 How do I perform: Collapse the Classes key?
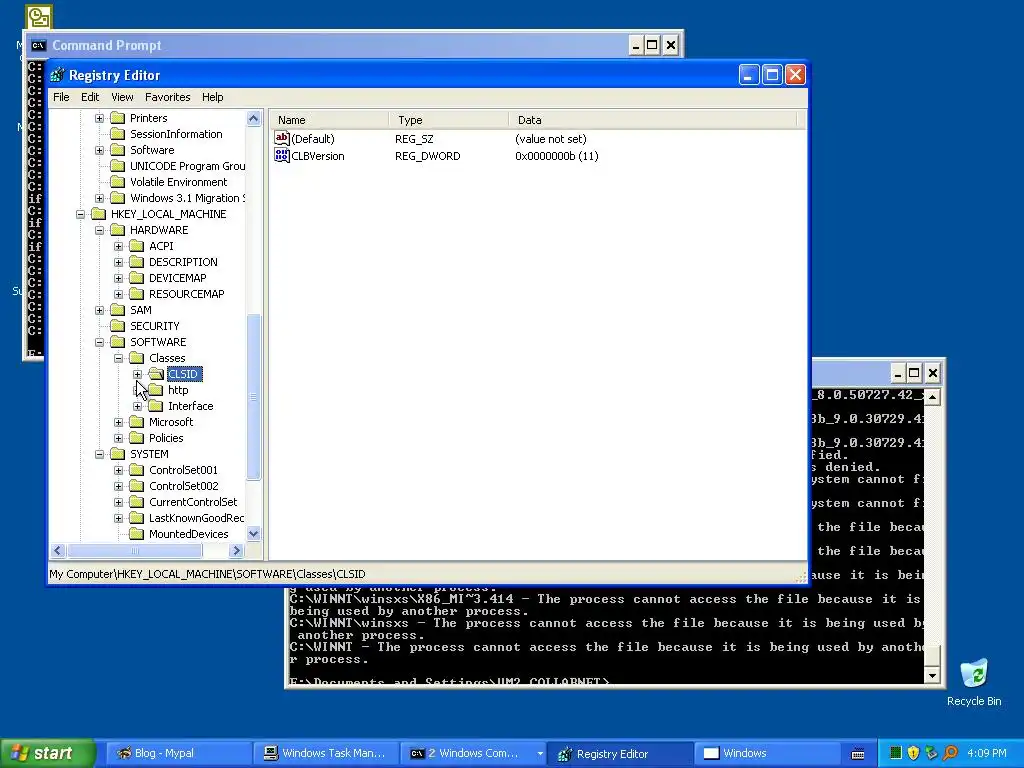118,358
